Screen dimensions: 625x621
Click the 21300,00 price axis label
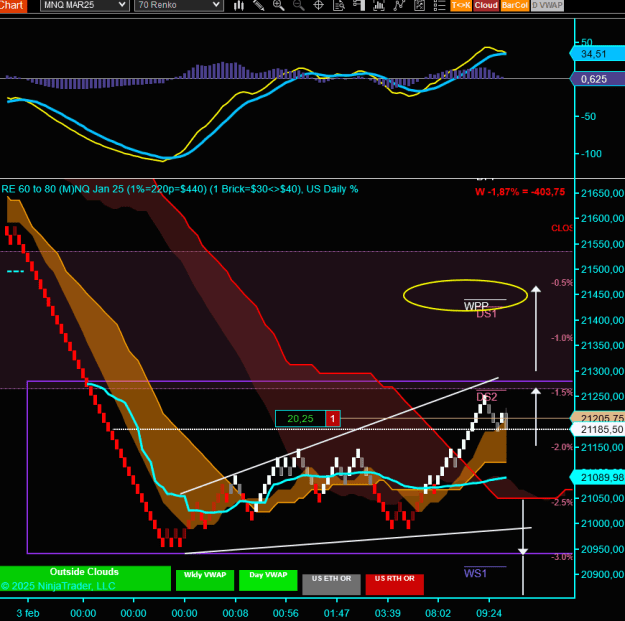point(602,371)
